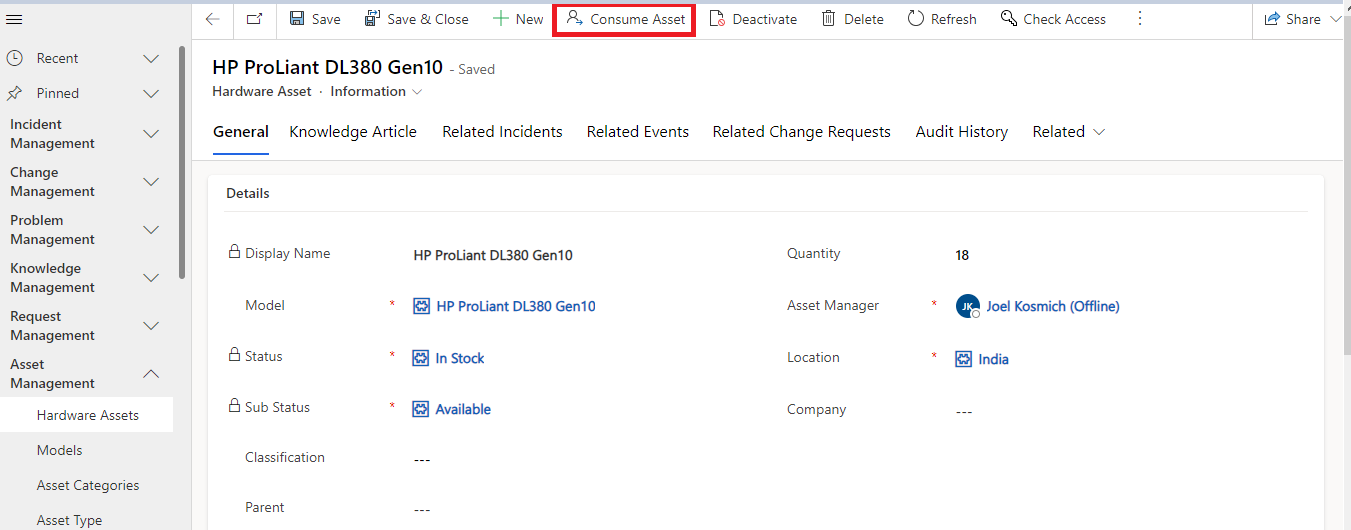Click the Delete trash icon
The height and width of the screenshot is (530, 1351).
[x=829, y=19]
